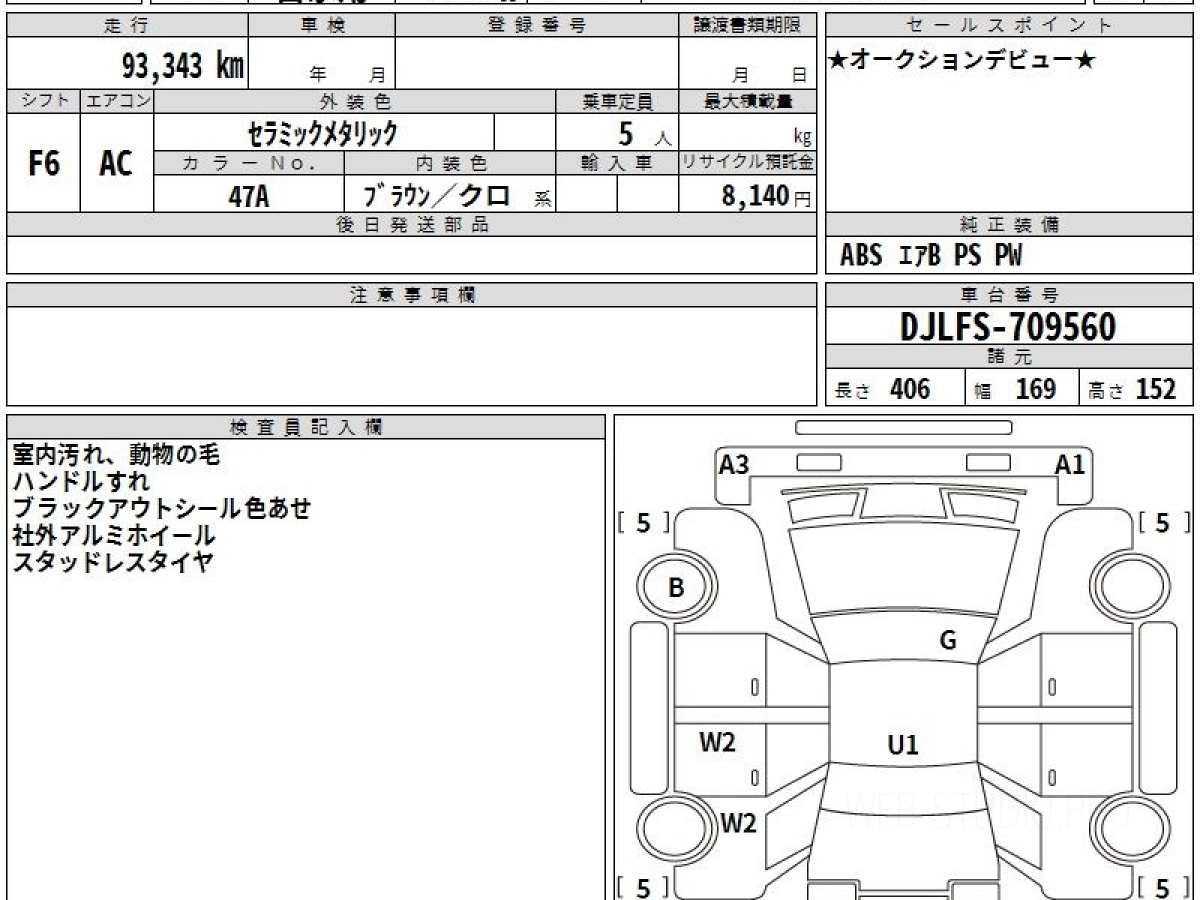Viewport: 1200px width, 900px height.
Task: Click the W2 mark on rear-left door
Action: pyautogui.click(x=717, y=742)
